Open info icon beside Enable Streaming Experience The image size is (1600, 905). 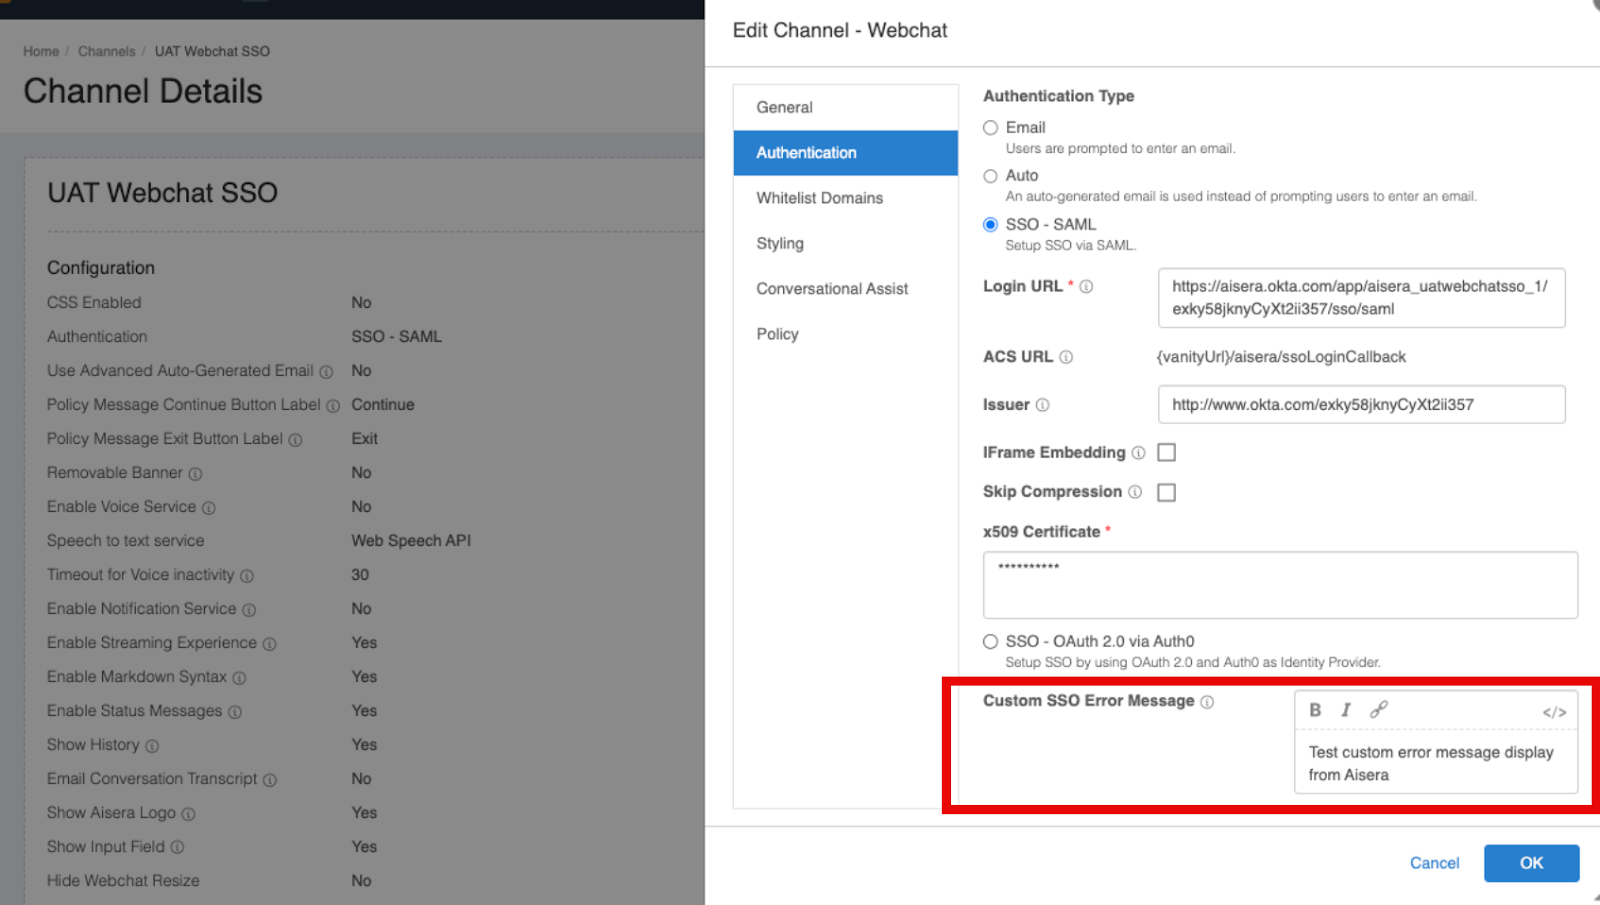[269, 644]
